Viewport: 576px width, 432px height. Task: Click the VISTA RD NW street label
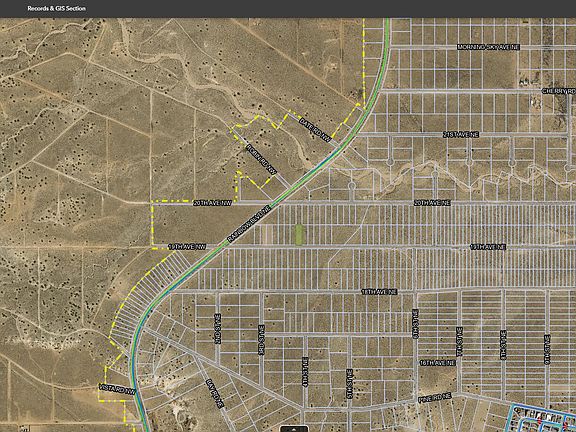click(117, 389)
